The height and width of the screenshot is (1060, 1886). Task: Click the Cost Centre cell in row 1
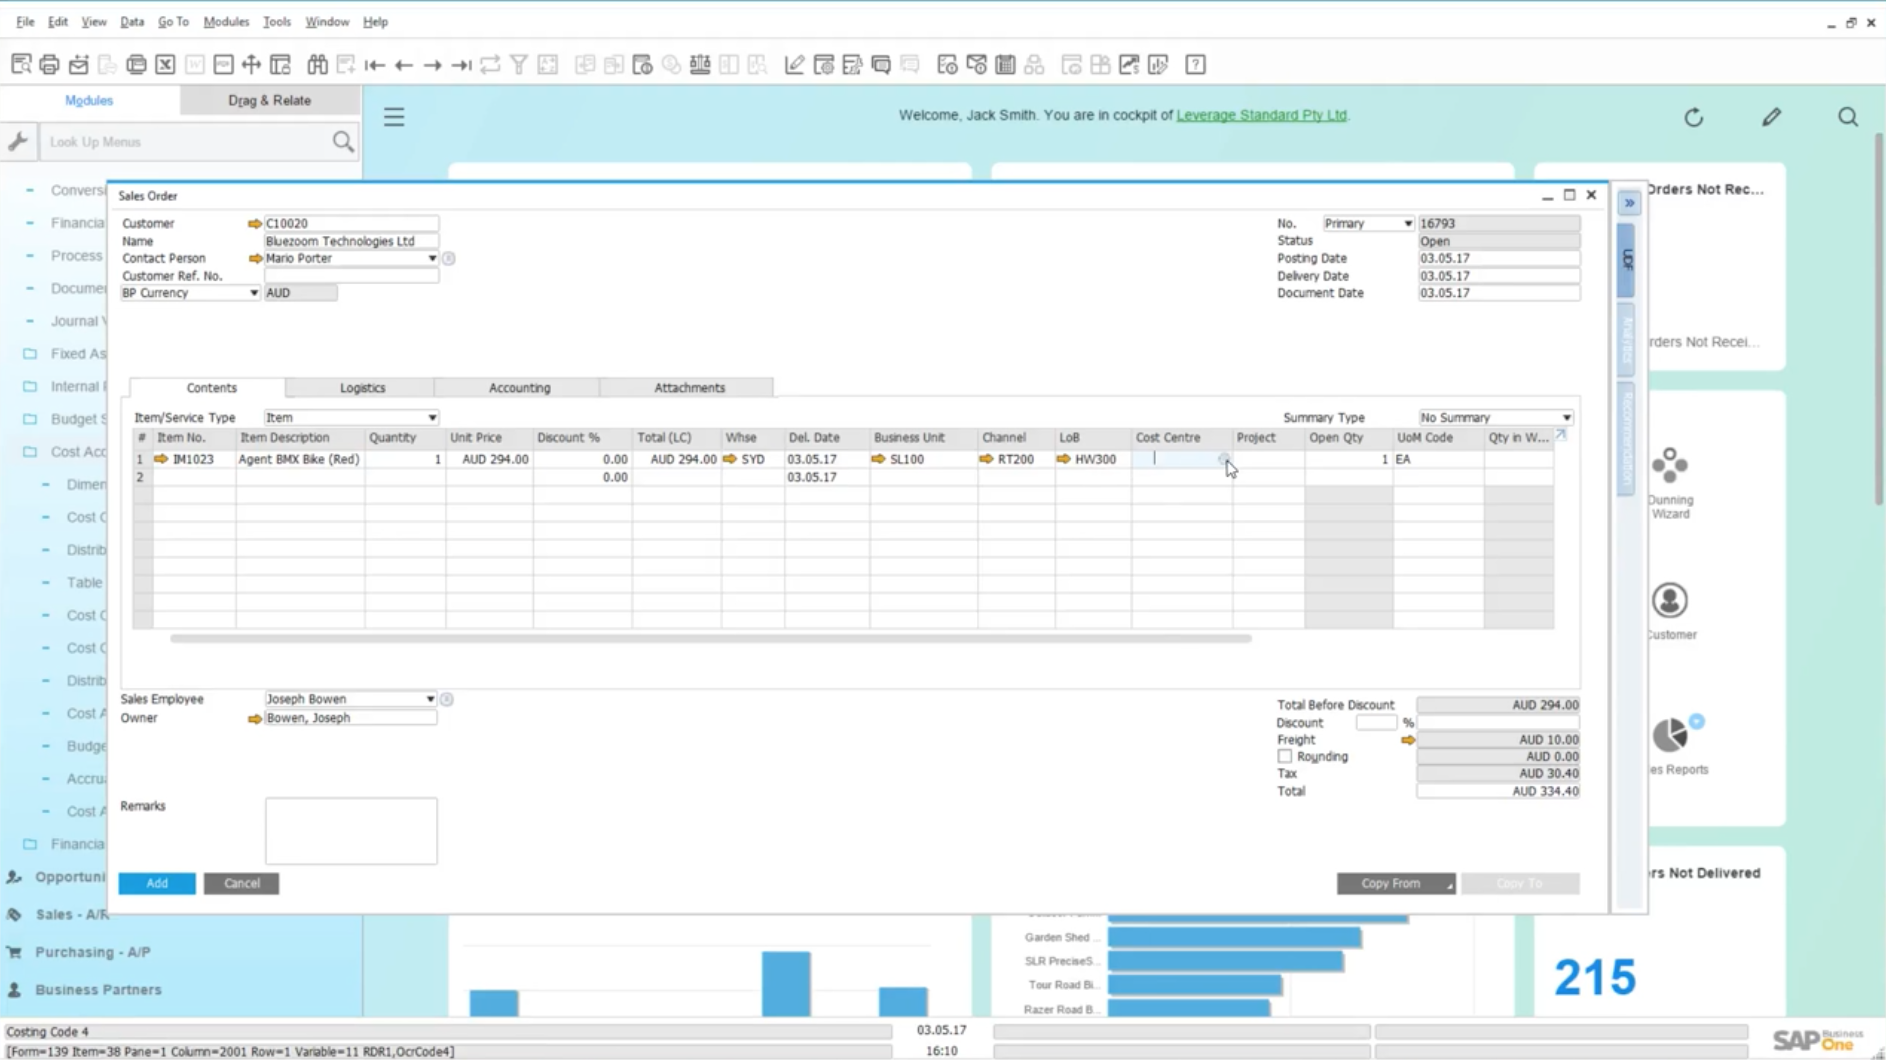click(1181, 459)
